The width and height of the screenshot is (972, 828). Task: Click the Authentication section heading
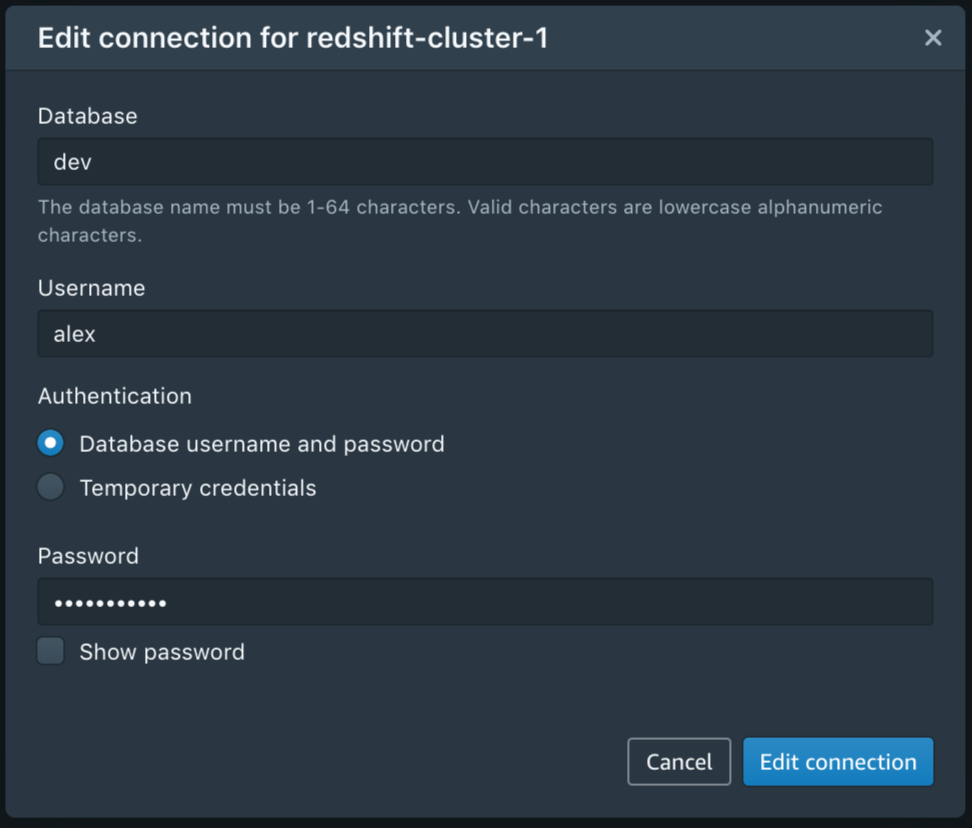115,396
